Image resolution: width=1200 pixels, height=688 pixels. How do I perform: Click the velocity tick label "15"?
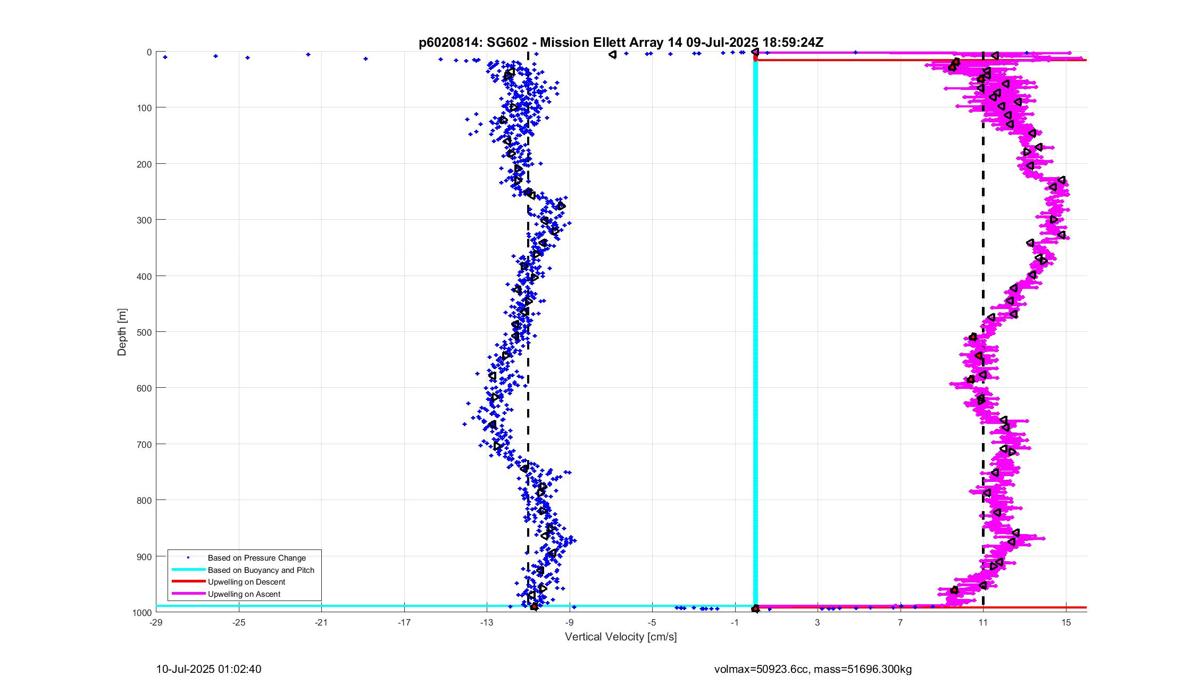(1066, 622)
